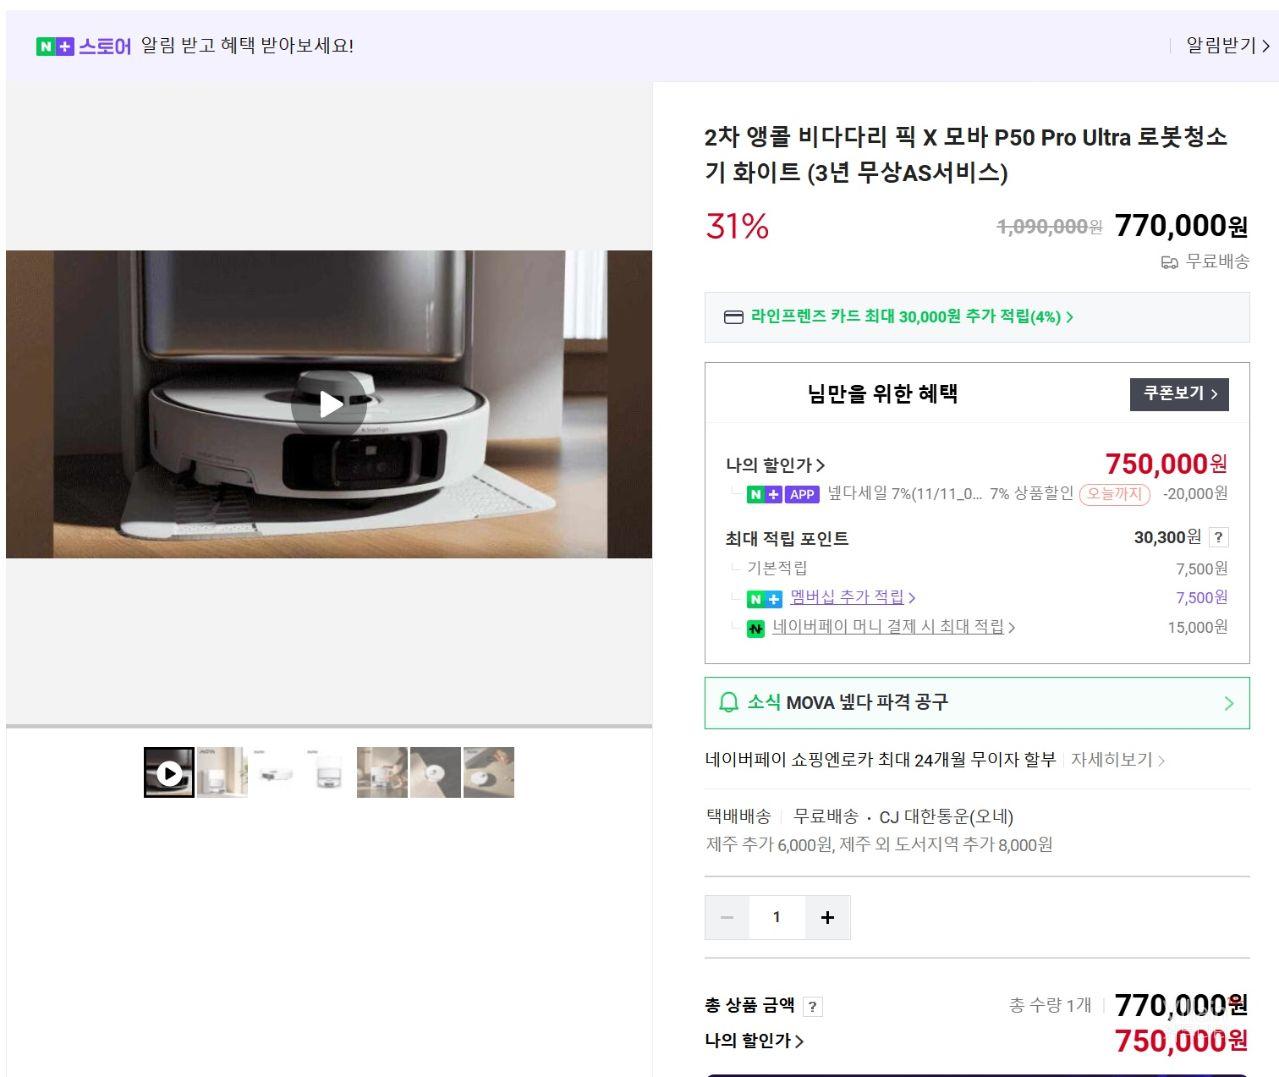1279x1077 pixels.
Task: Click the quantity input field
Action: [x=776, y=917]
